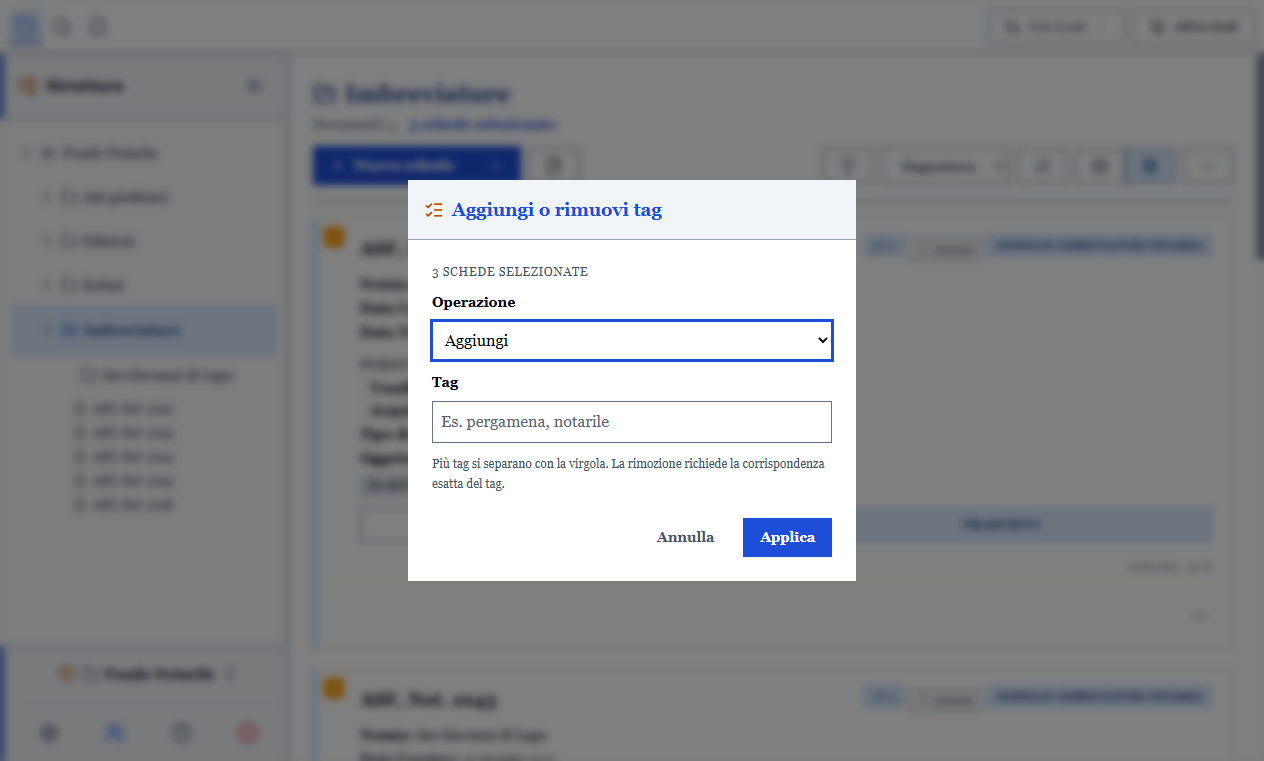Click the red circular icon at sidebar bottom
This screenshot has height=761, width=1264.
click(248, 733)
